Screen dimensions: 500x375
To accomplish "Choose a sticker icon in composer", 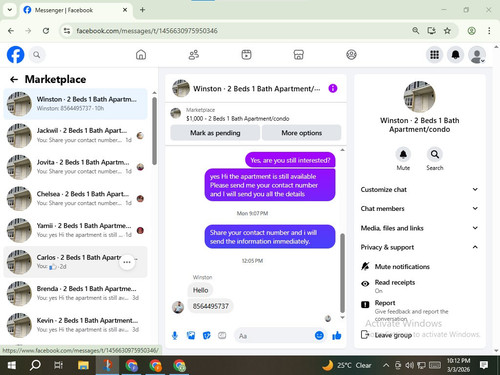I will pyautogui.click(x=207, y=335).
